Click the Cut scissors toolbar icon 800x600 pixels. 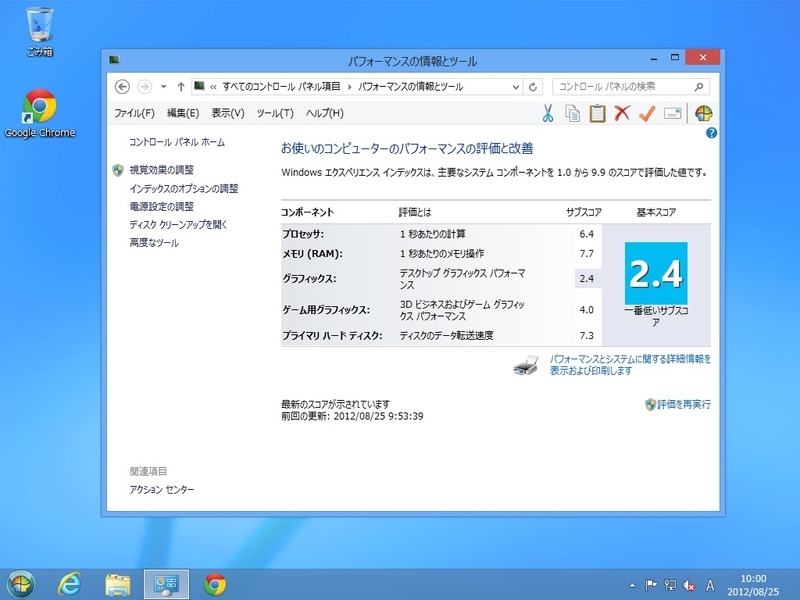pyautogui.click(x=548, y=113)
